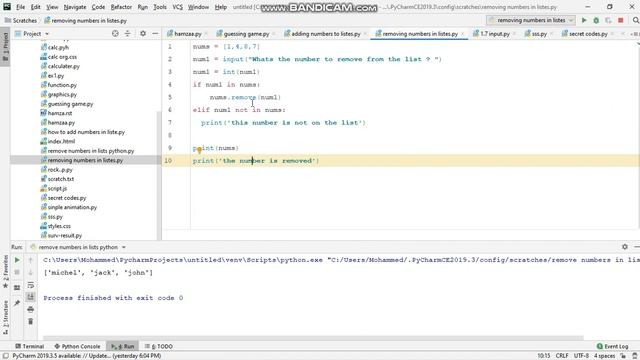Switch to sss.py editor tab
The image size is (640, 360).
pyautogui.click(x=539, y=33)
